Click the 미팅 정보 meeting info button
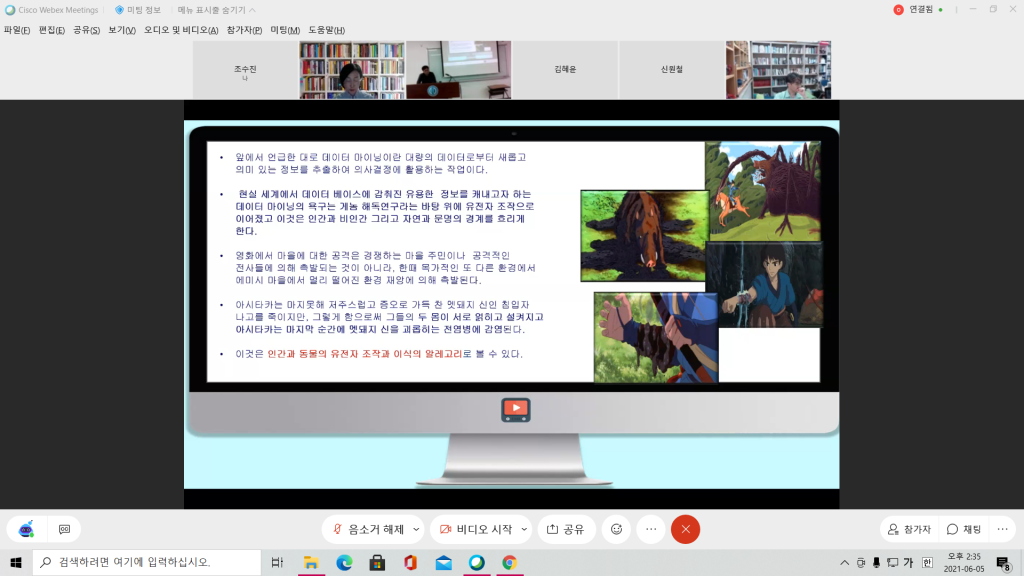Screen dimensions: 1024x576 pyautogui.click(x=138, y=10)
